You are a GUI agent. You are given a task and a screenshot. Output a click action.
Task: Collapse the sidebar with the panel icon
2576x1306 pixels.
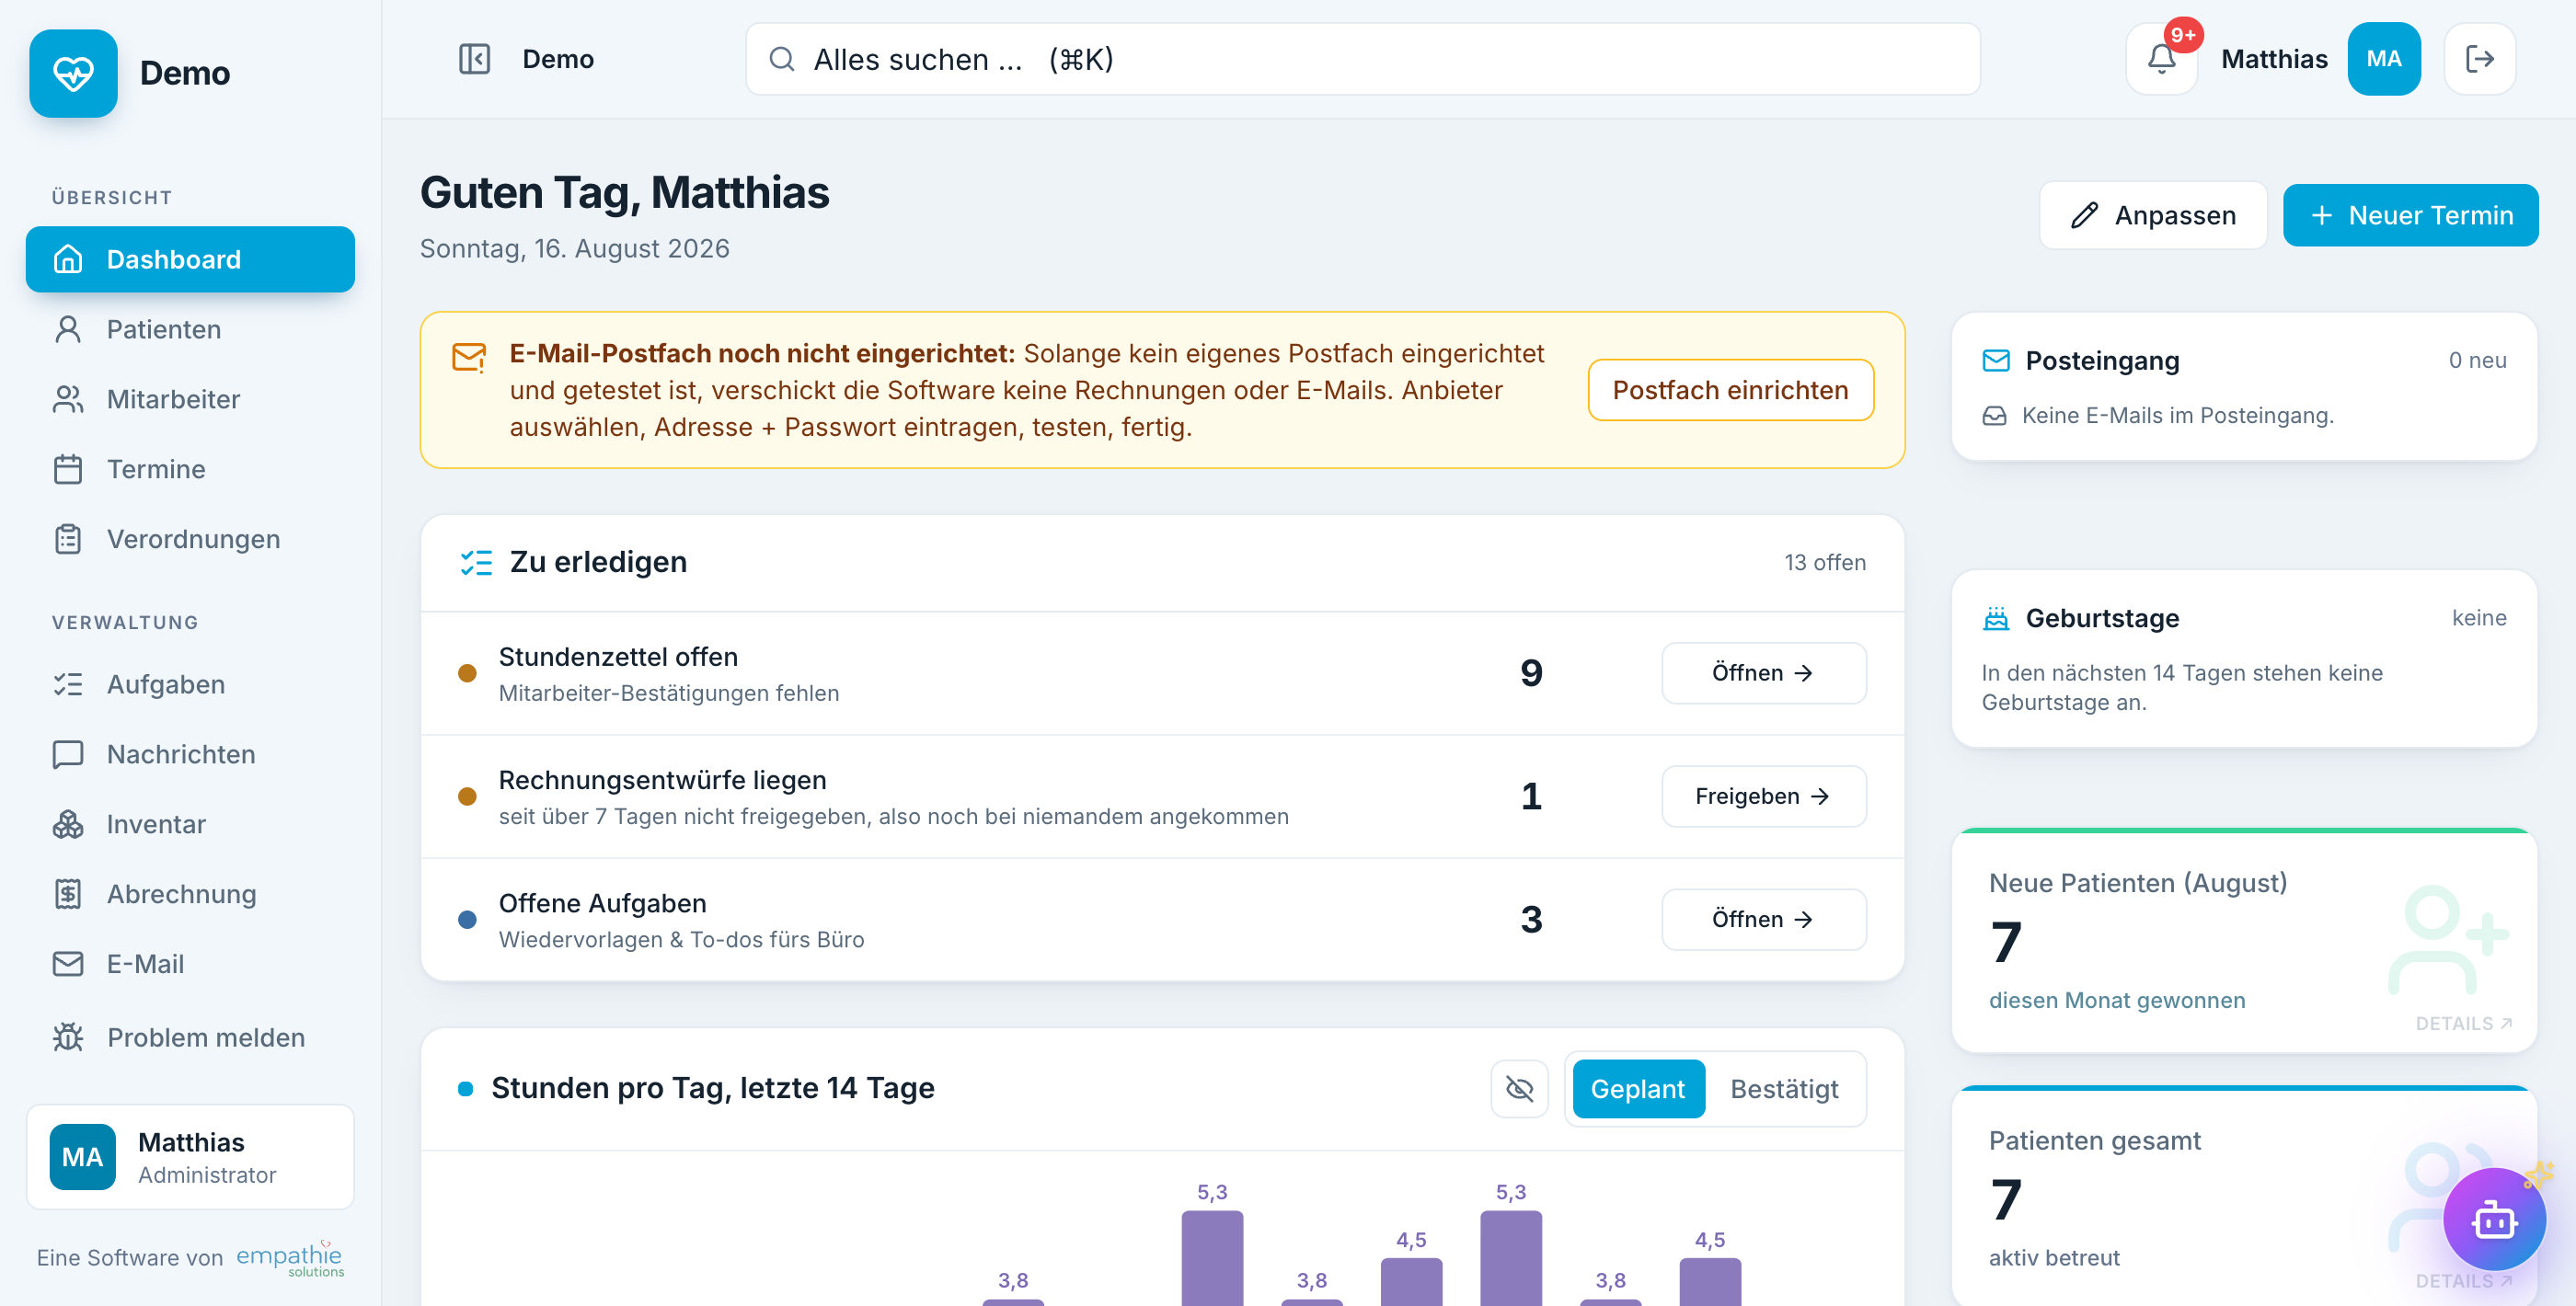[x=474, y=59]
